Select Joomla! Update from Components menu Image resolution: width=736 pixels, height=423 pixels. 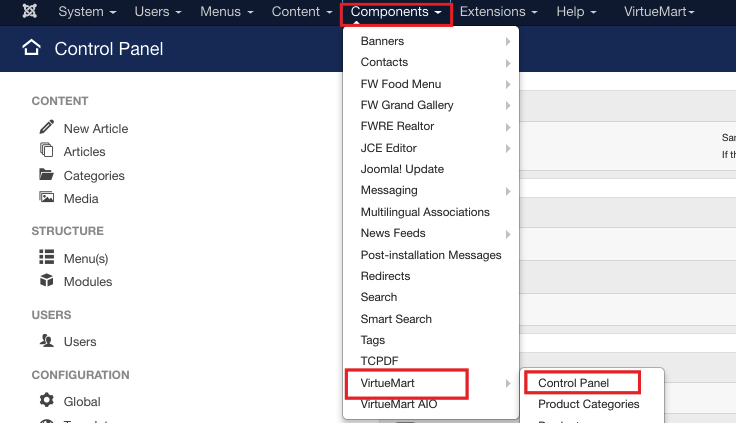pyautogui.click(x=402, y=169)
